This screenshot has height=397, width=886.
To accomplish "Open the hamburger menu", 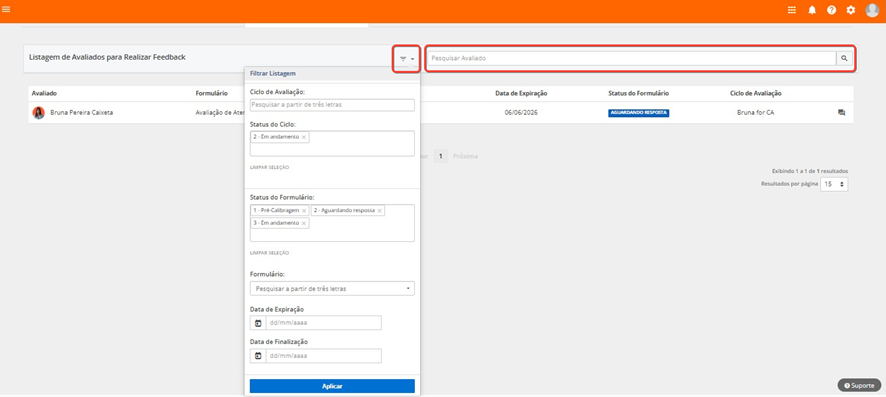I will point(6,10).
